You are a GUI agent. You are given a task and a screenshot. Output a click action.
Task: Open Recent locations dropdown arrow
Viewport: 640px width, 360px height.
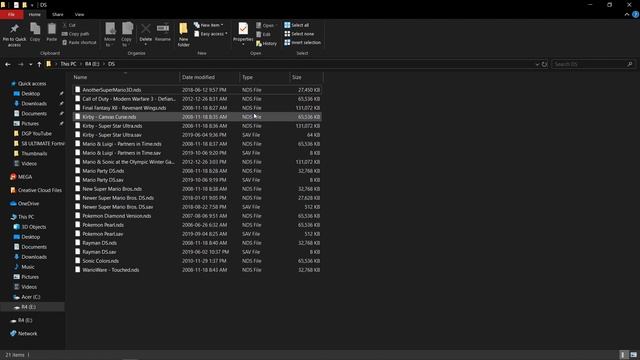31,64
